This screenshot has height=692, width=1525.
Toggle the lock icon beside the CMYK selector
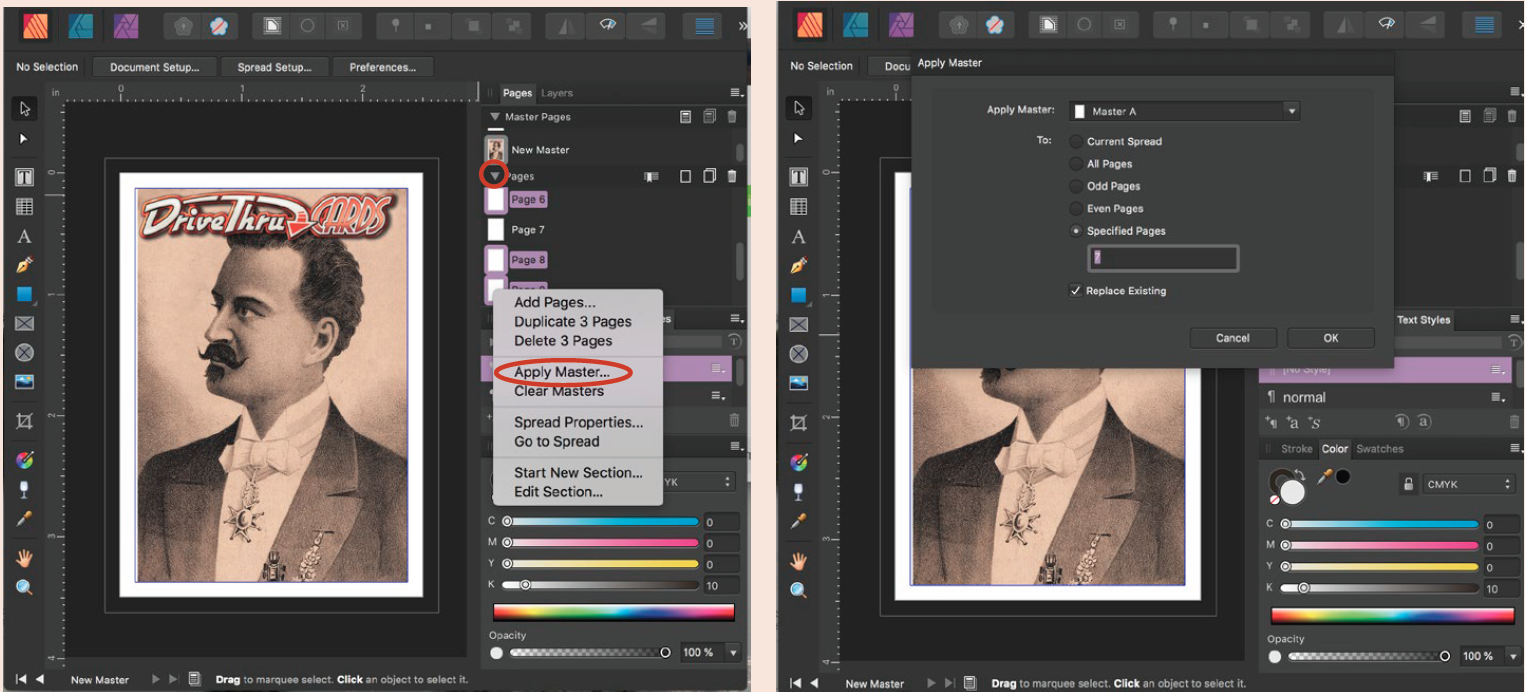(1408, 484)
